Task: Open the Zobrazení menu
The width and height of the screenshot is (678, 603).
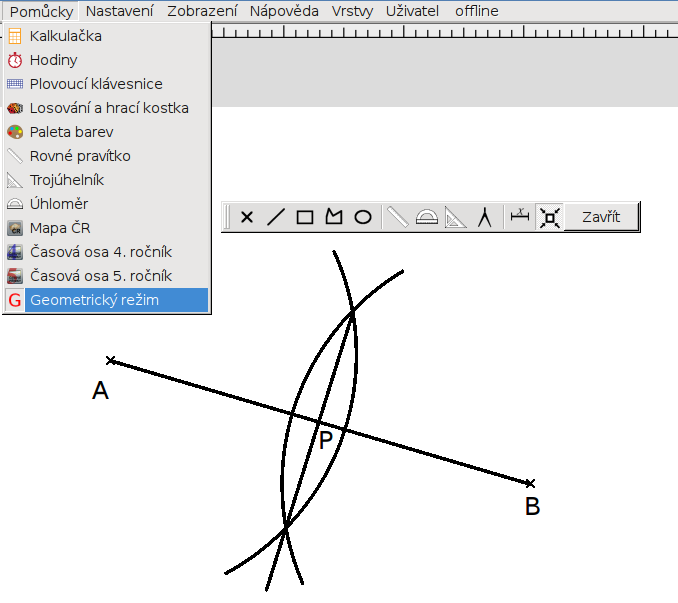Action: point(202,11)
